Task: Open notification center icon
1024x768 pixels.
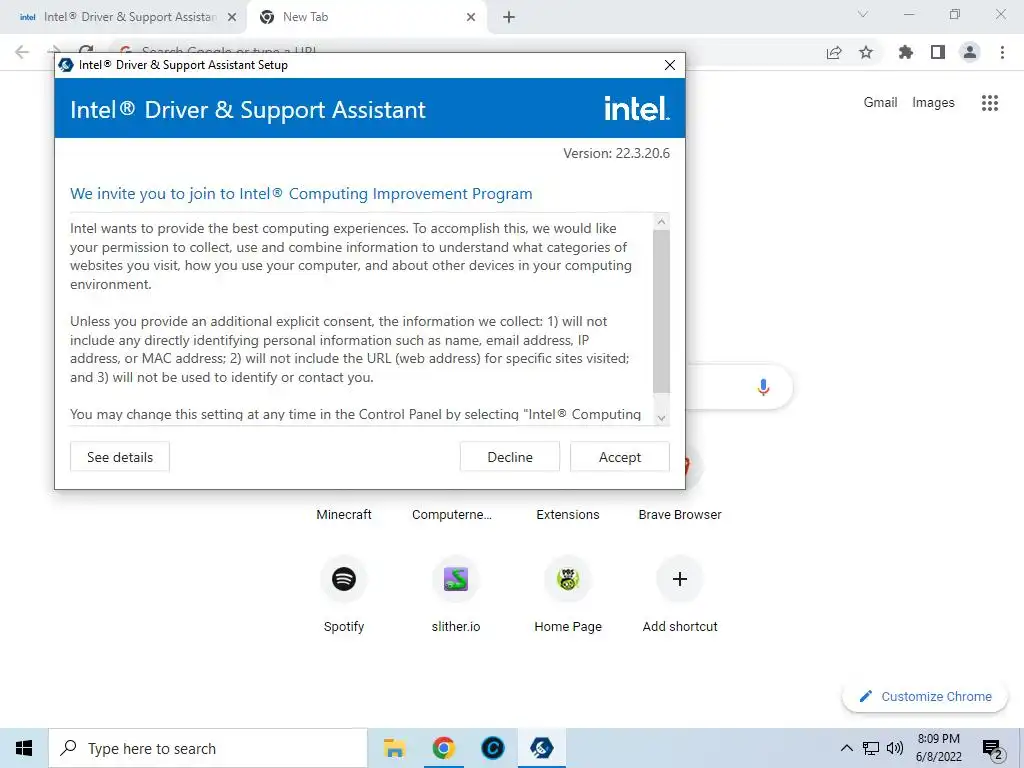Action: click(x=992, y=748)
